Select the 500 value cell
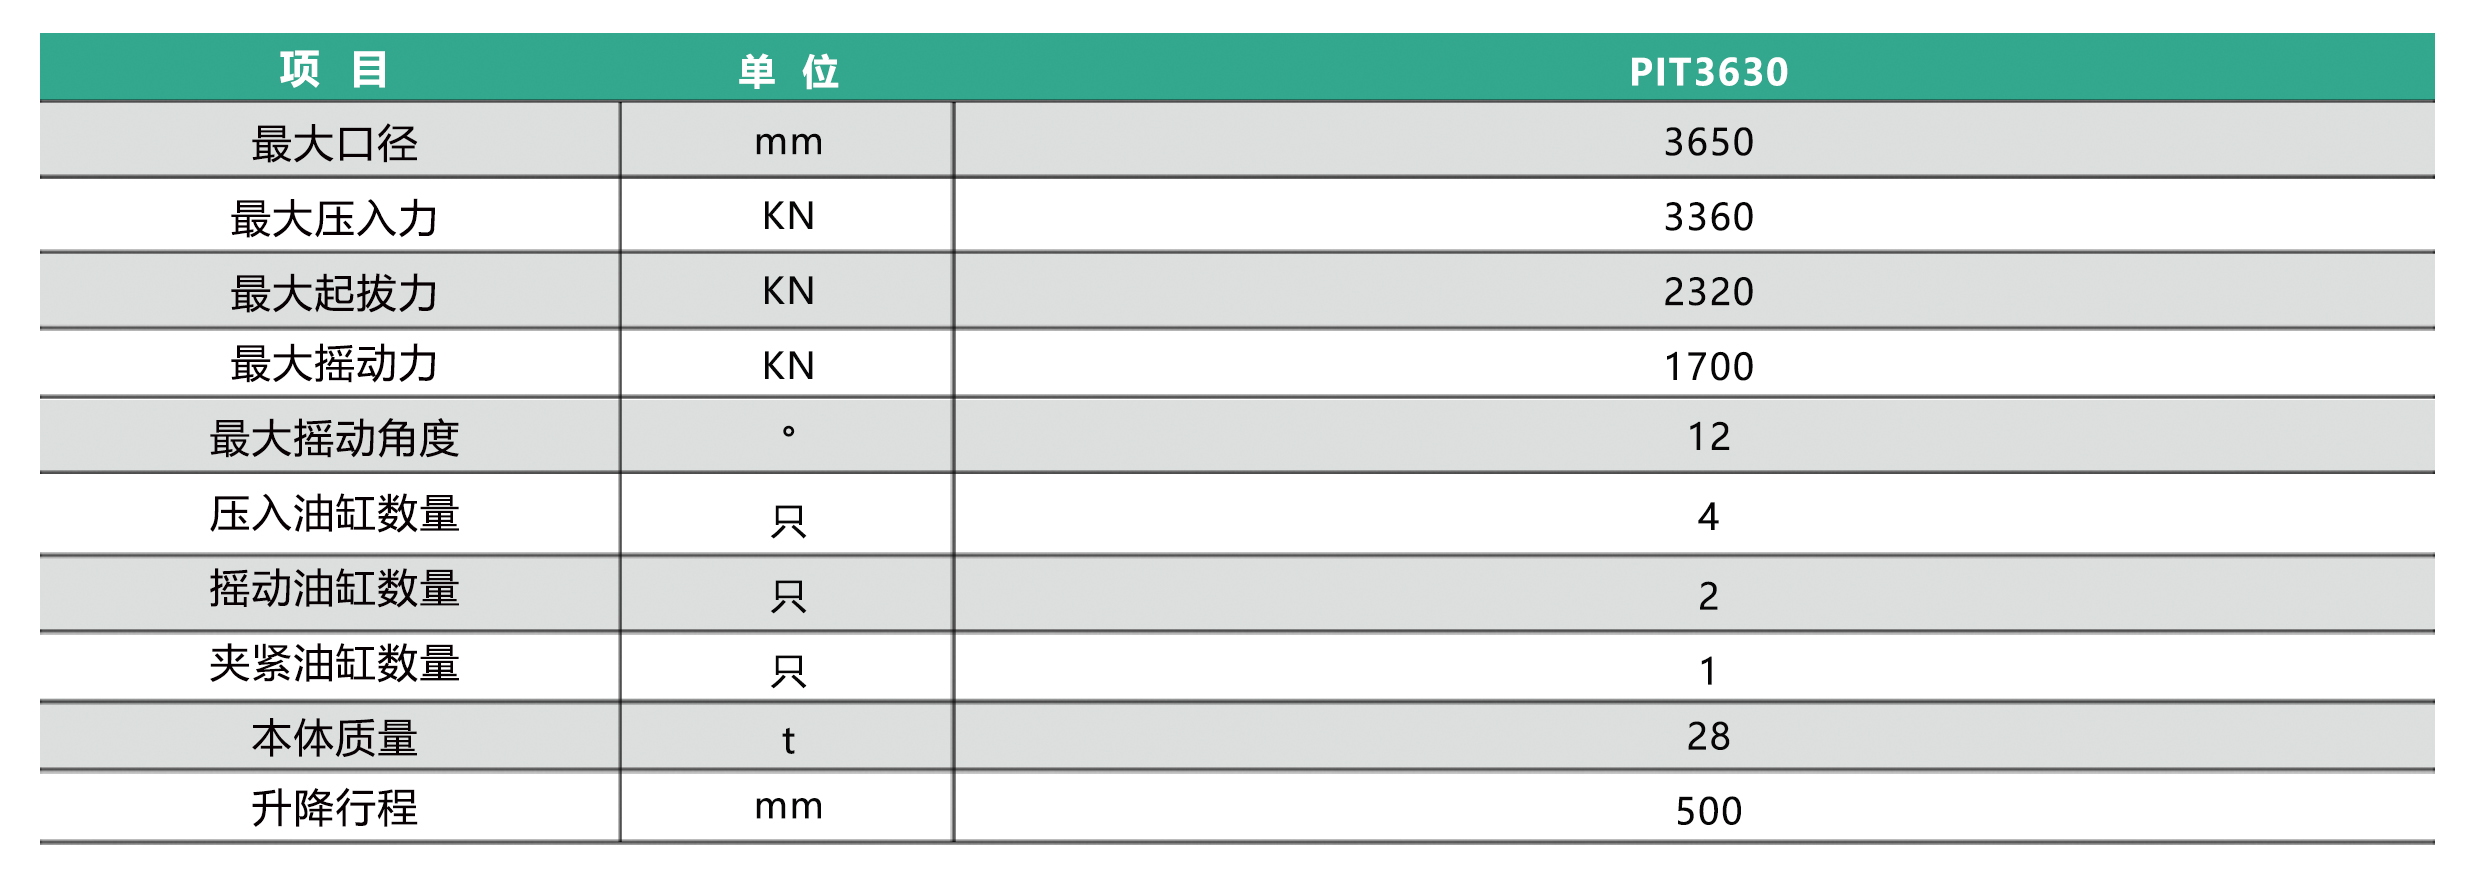Screen dimensions: 2480x884 pos(1708,810)
